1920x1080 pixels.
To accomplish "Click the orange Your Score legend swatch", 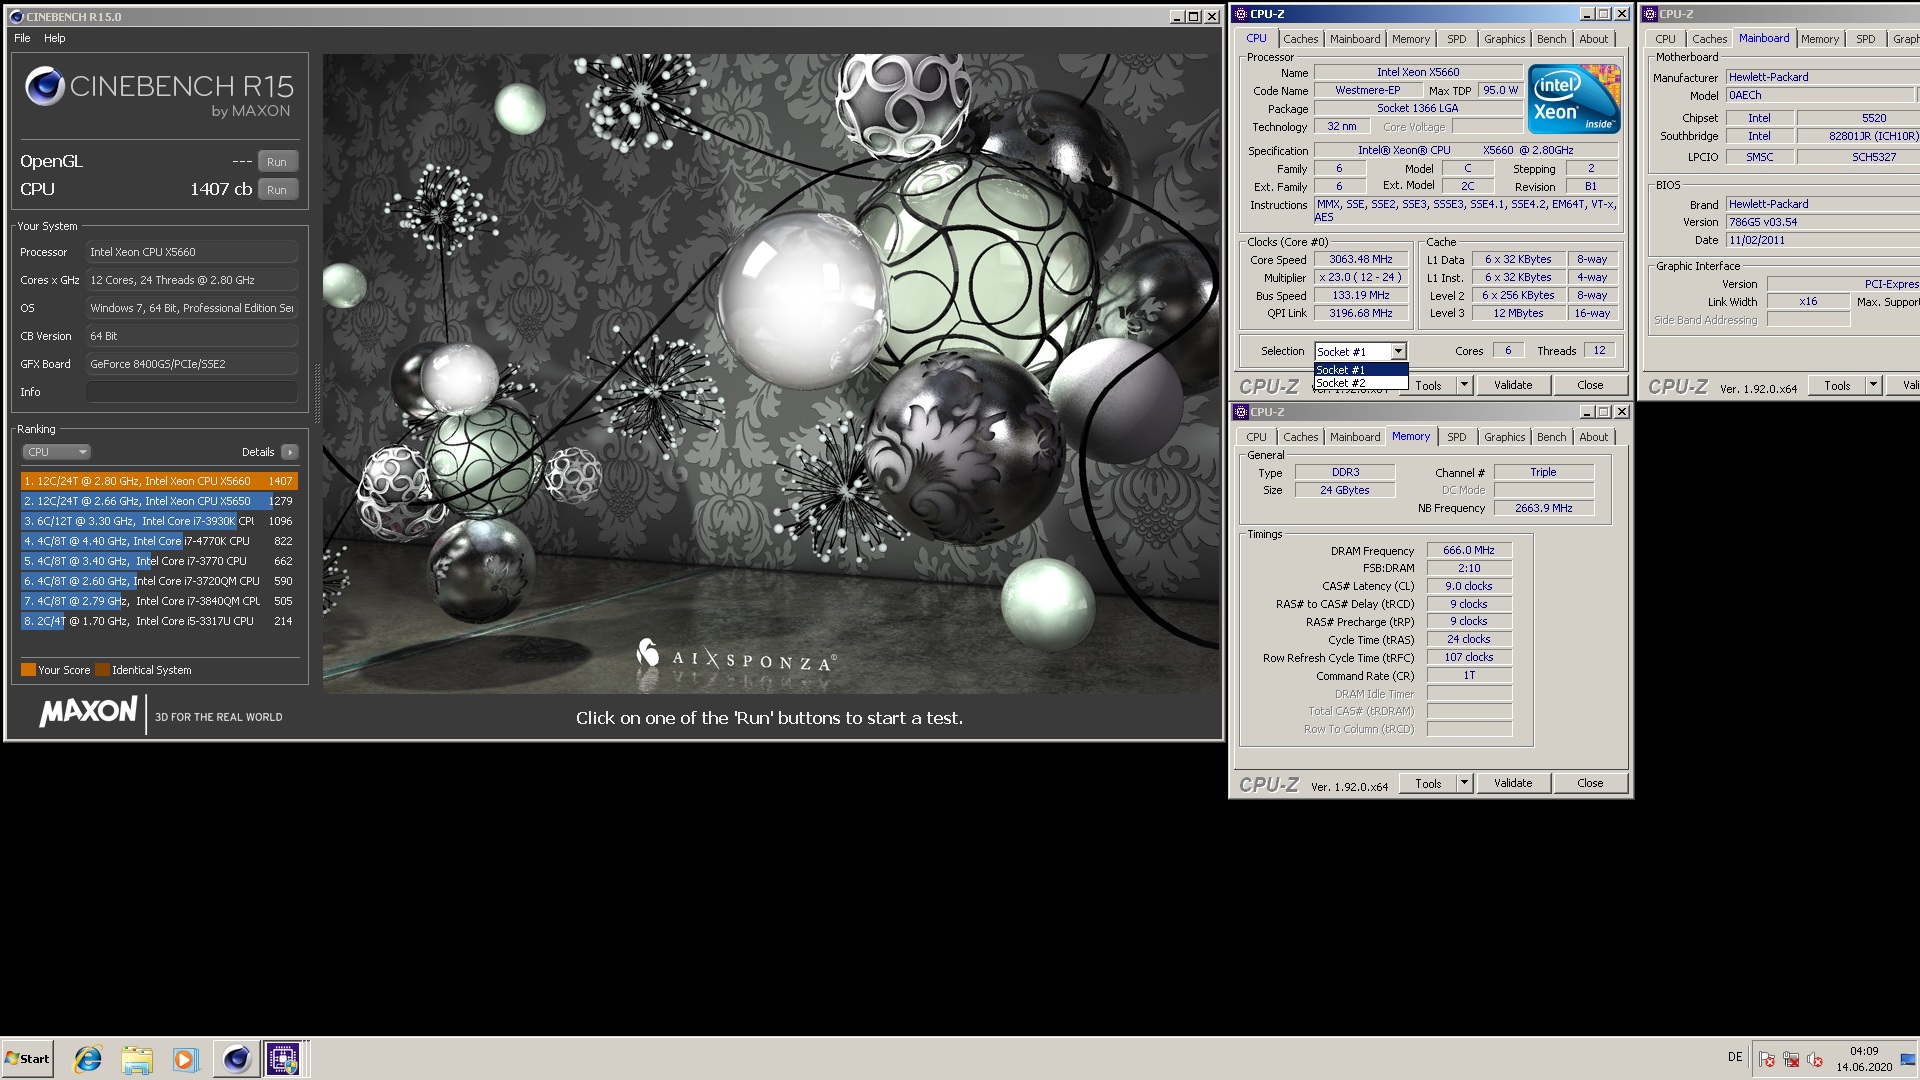I will [28, 670].
